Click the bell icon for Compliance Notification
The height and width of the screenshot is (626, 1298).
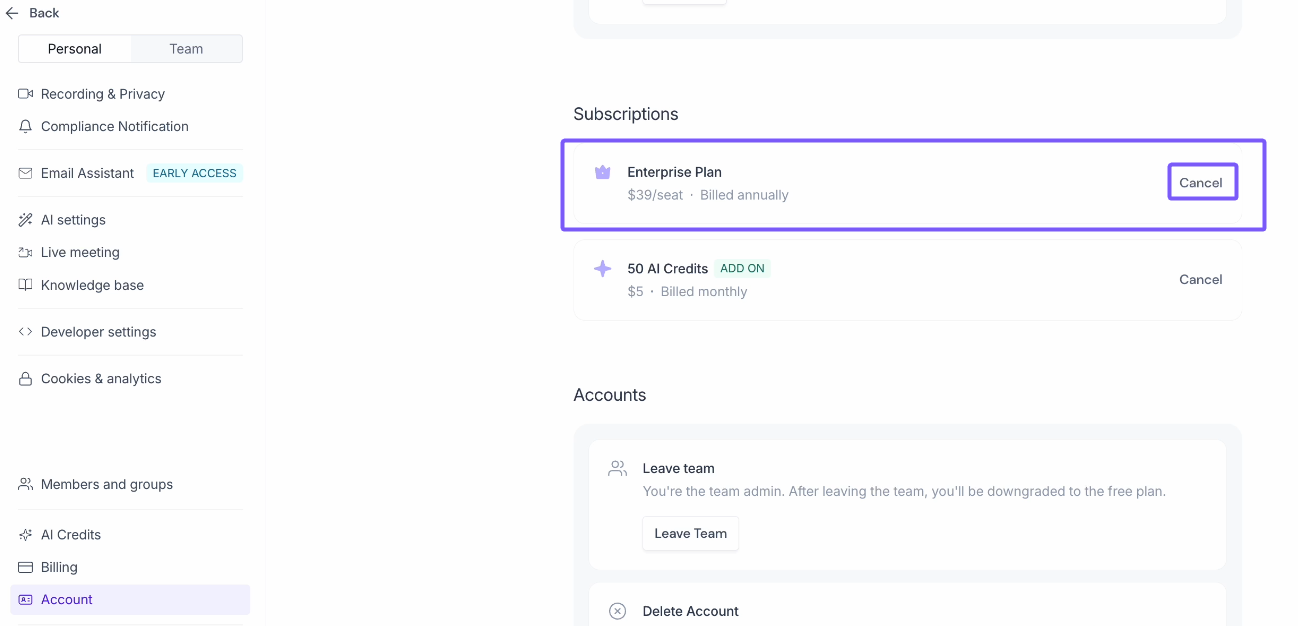[26, 127]
